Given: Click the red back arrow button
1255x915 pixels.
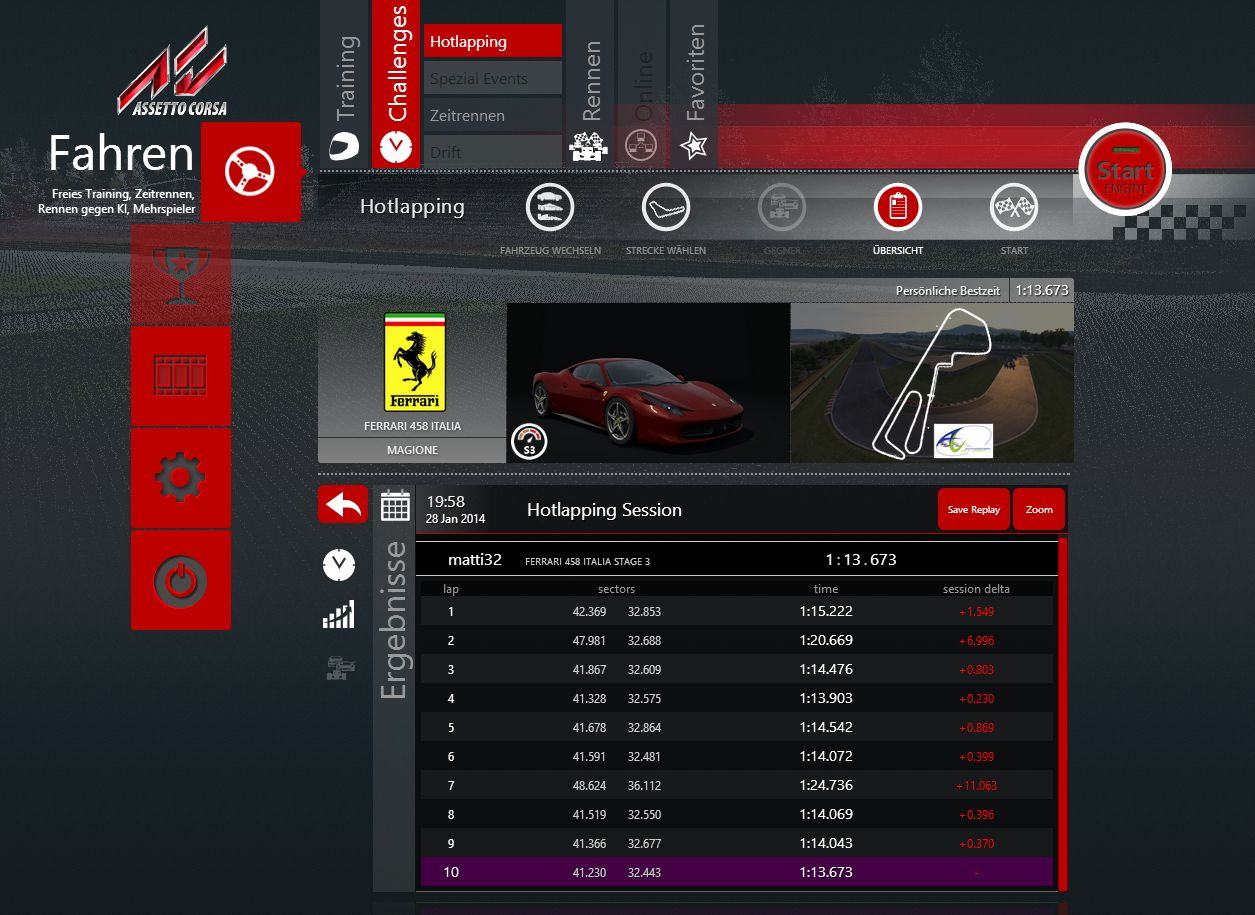Looking at the screenshot, I should [343, 505].
